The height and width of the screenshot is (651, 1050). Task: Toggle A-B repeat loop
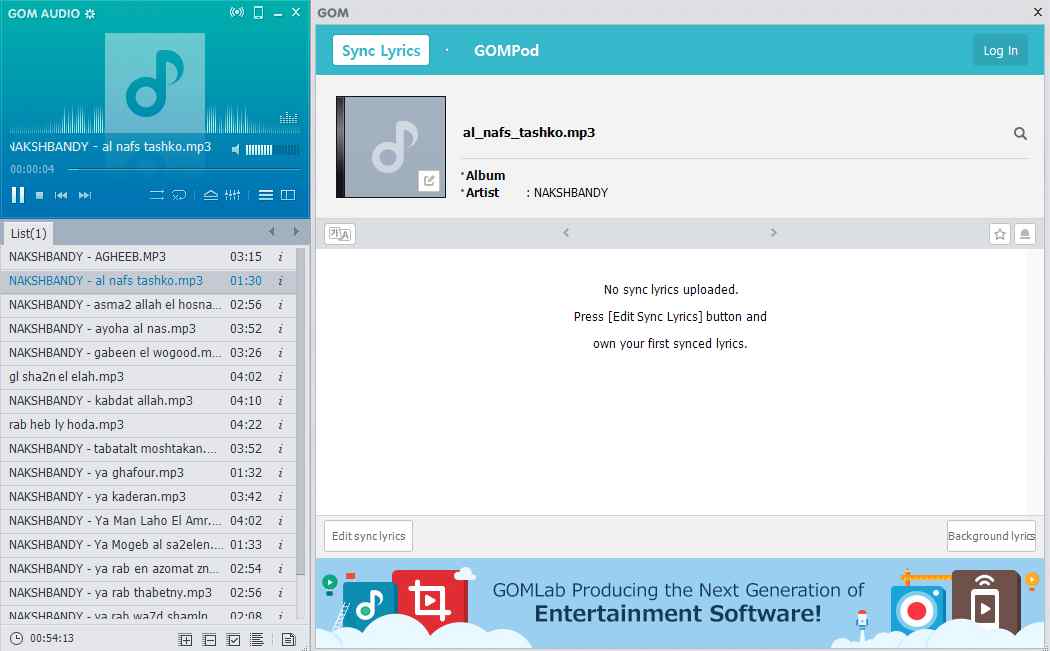click(179, 195)
